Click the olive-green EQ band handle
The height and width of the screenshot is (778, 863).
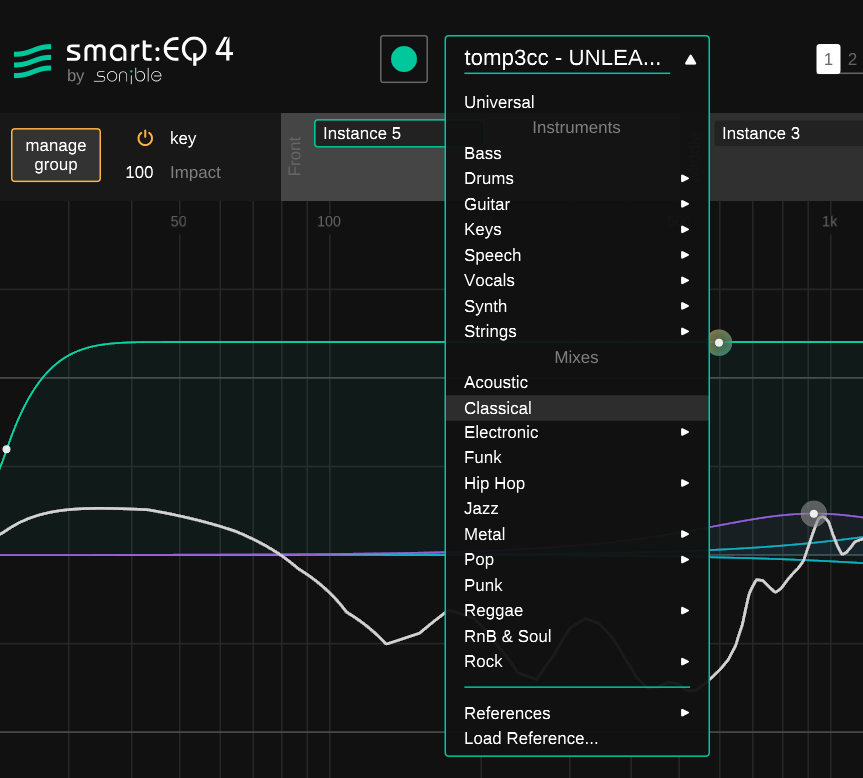pos(719,343)
